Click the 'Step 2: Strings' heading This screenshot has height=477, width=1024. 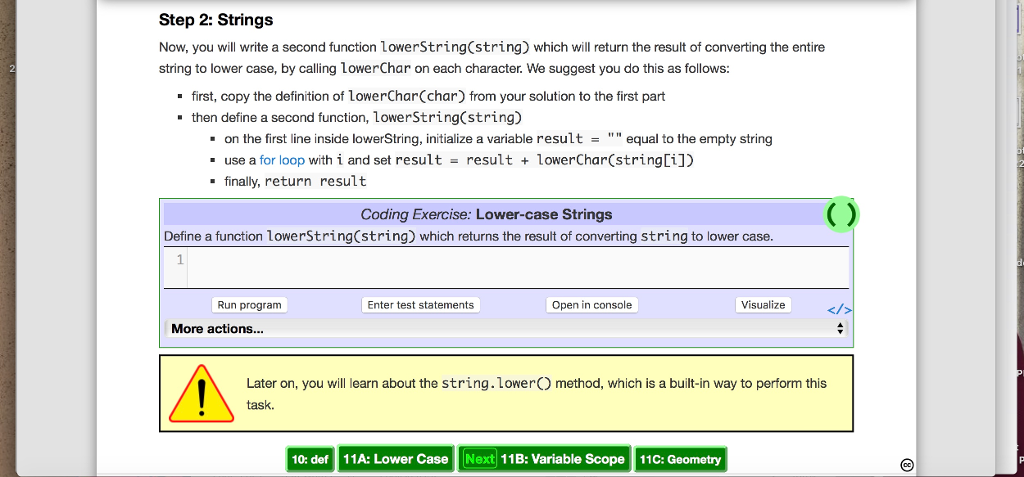click(x=216, y=20)
